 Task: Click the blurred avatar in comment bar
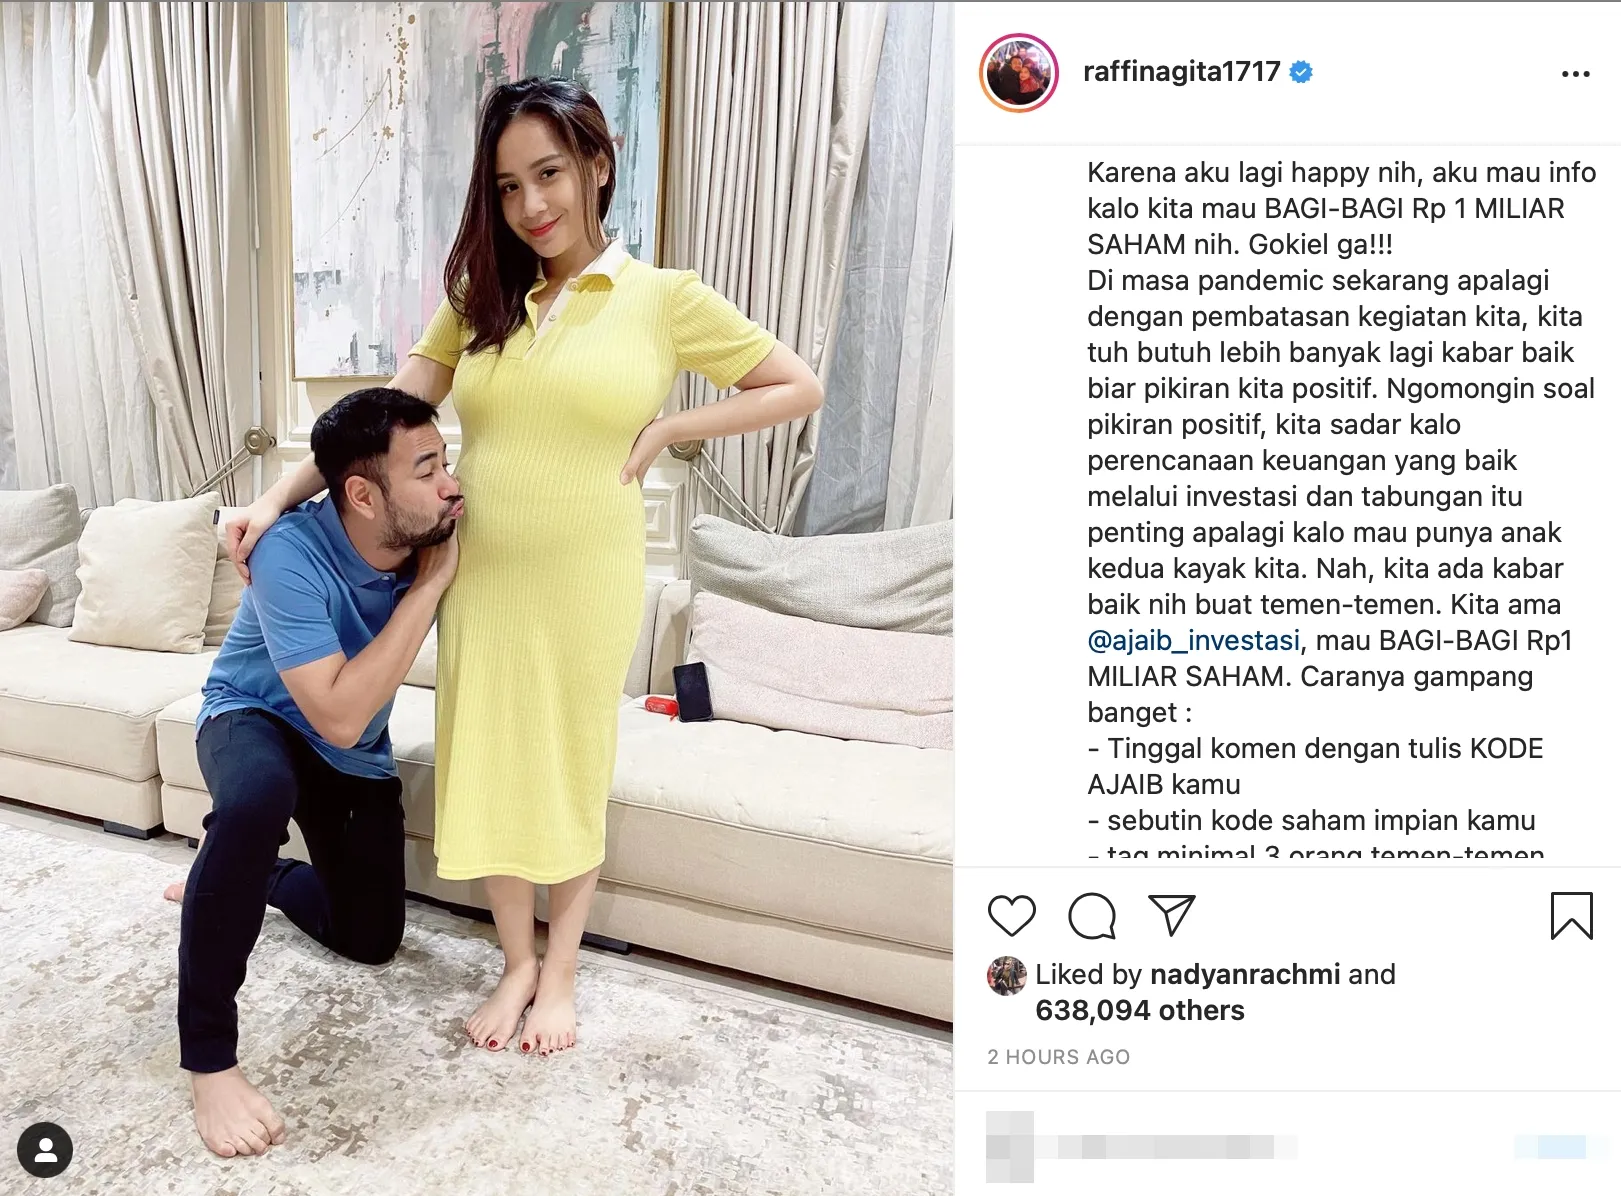(x=1010, y=1147)
